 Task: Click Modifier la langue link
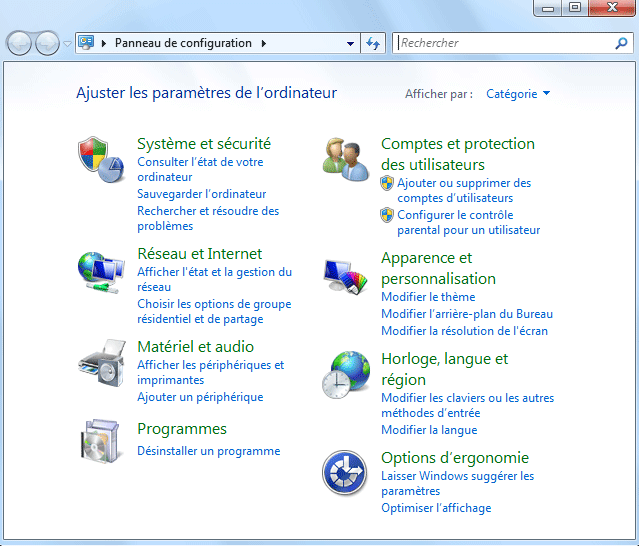[429, 430]
